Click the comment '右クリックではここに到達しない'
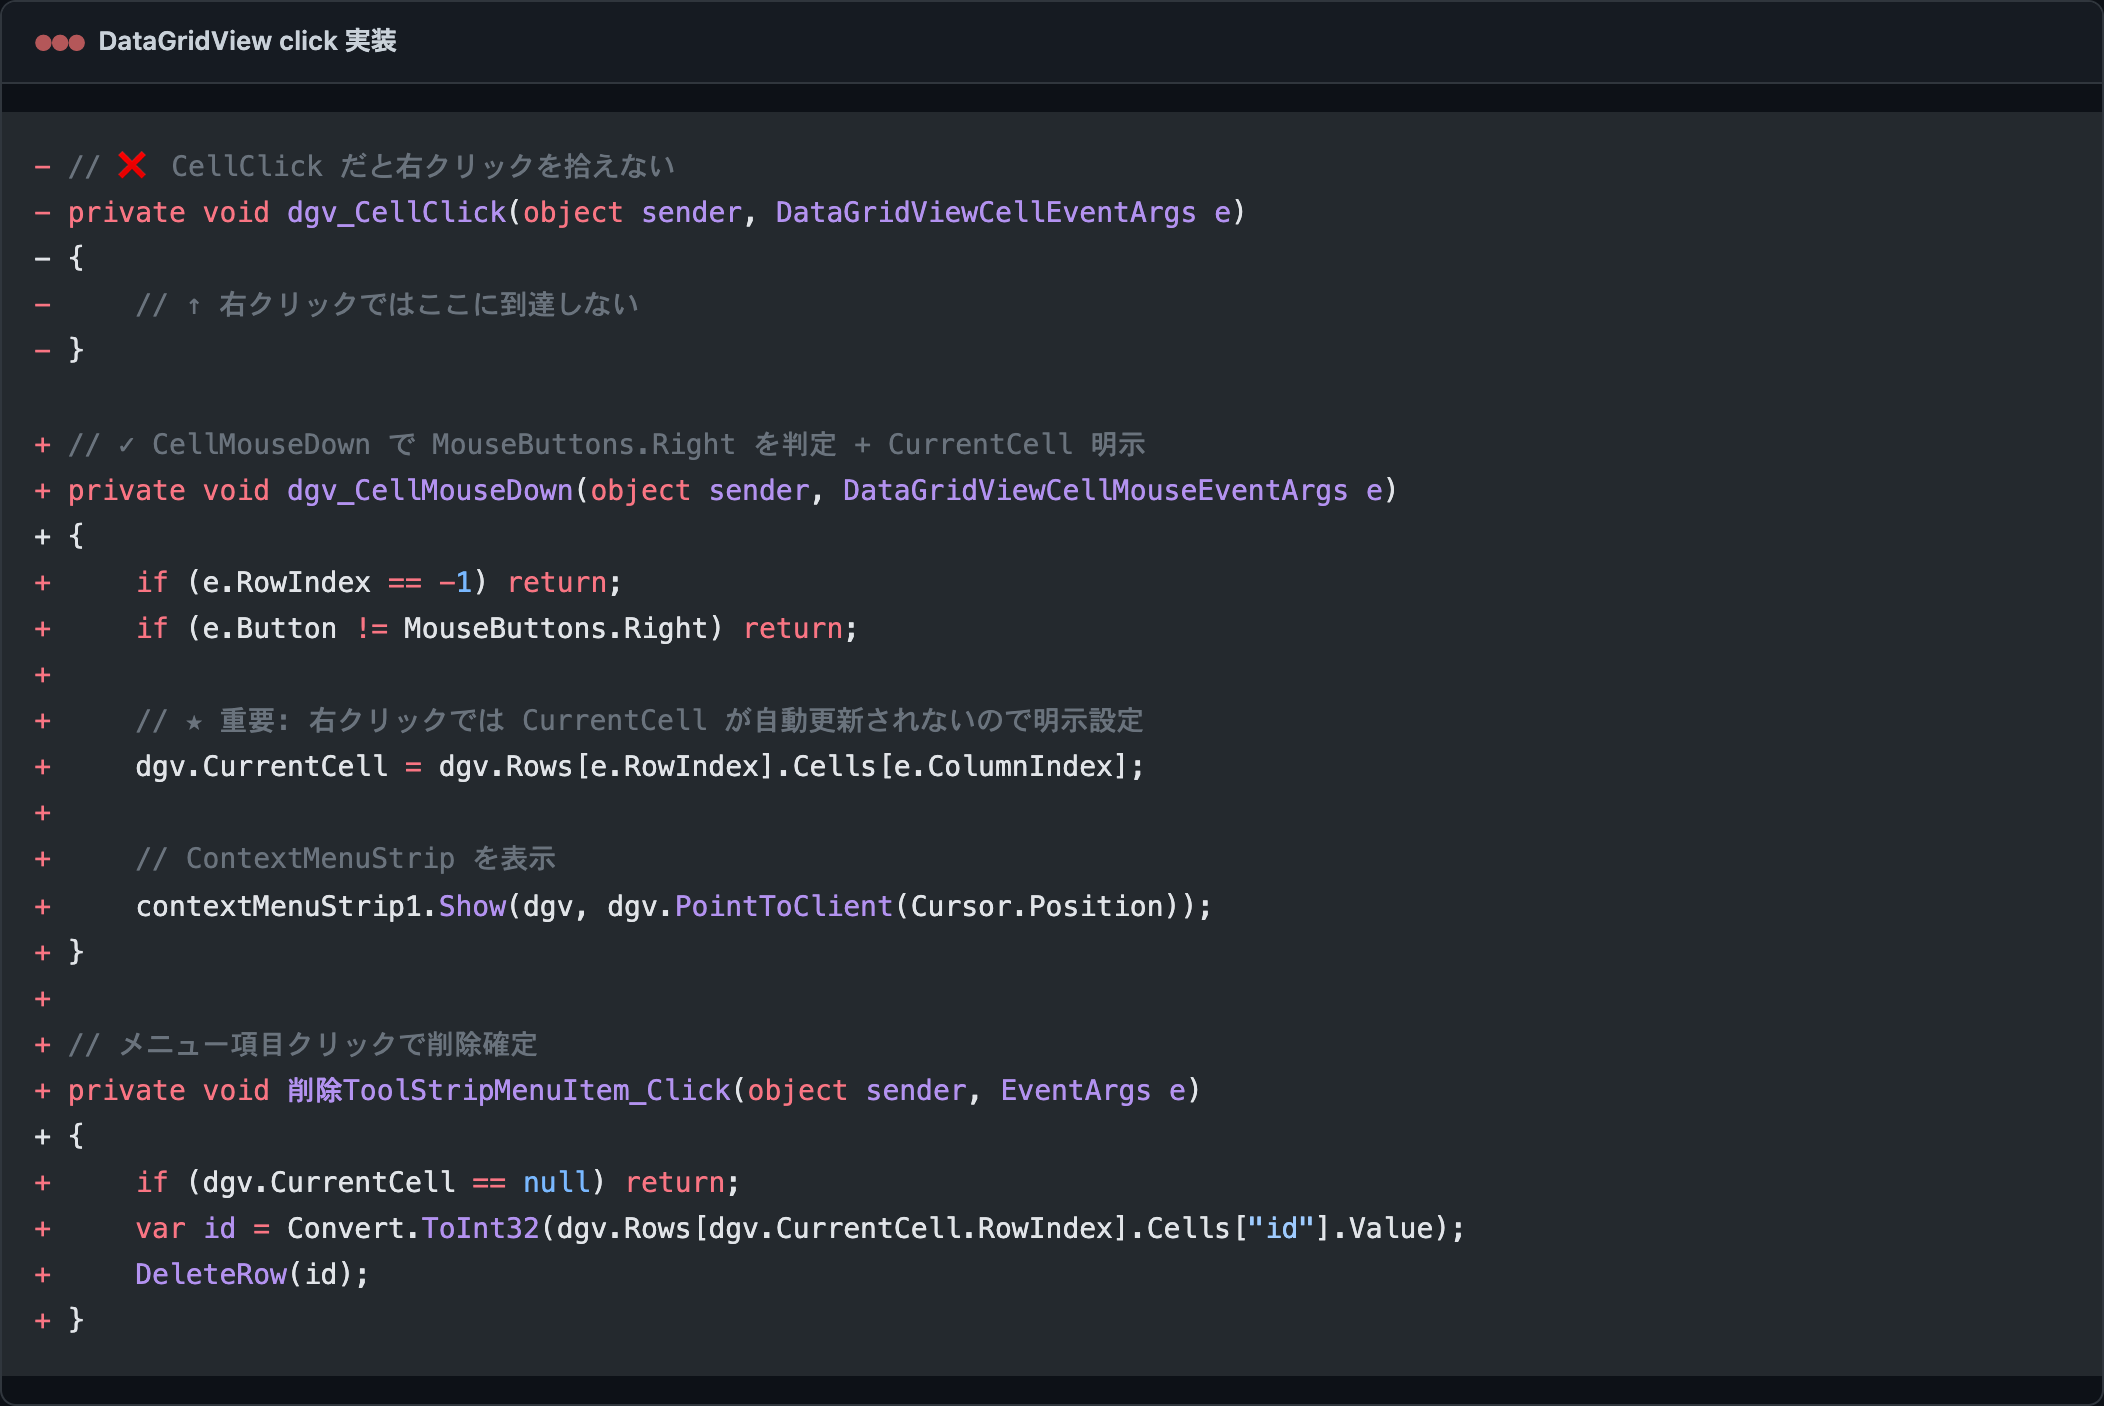Image resolution: width=2104 pixels, height=1406 pixels. (429, 304)
